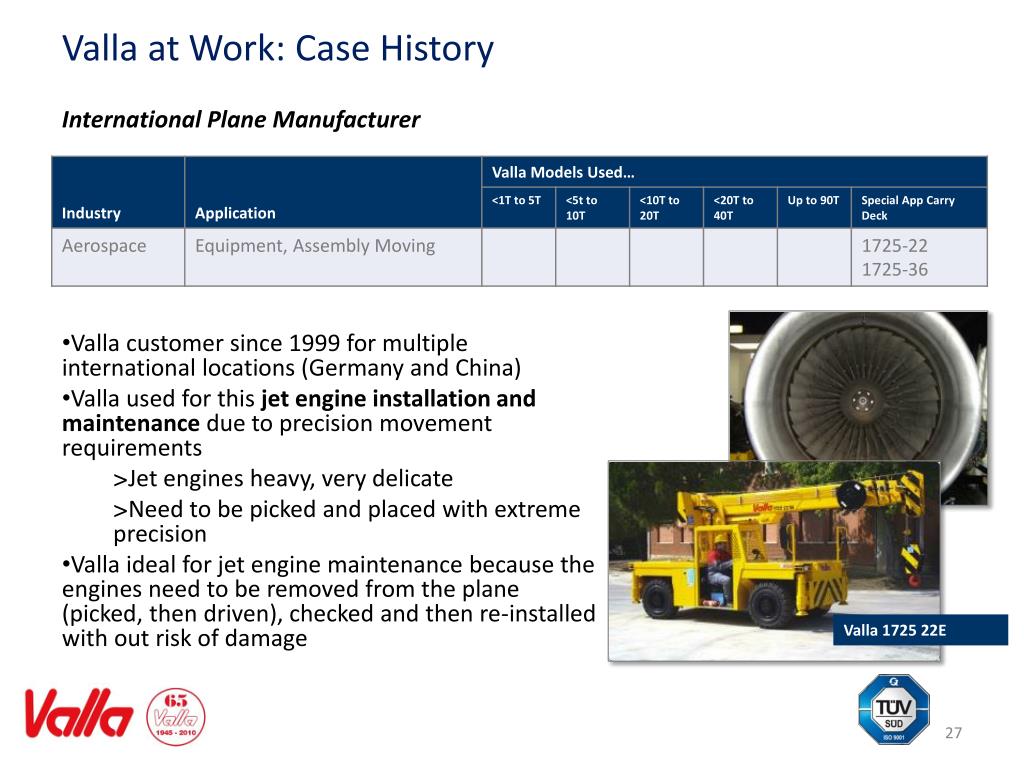Click the '1725-36' model value
The image size is (1024, 768).
(894, 269)
